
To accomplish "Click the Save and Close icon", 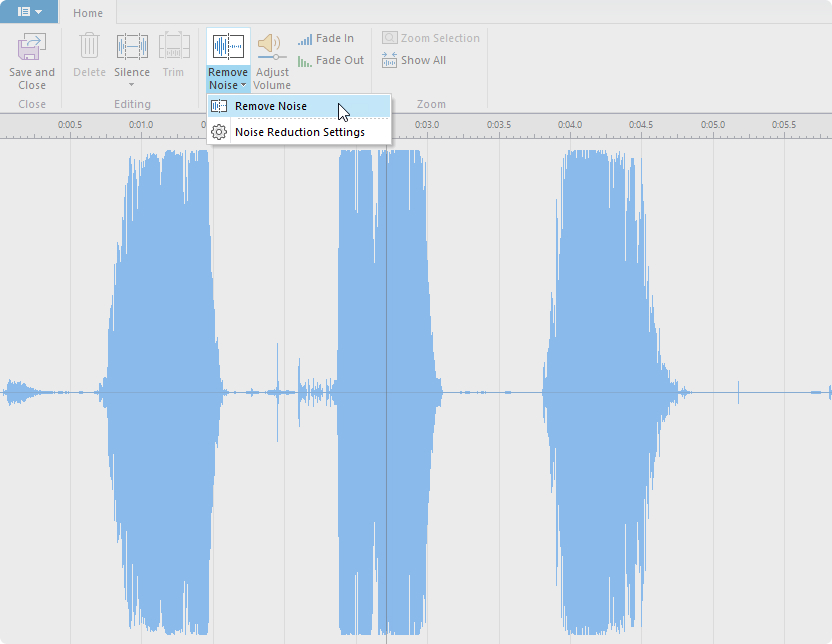I will point(32,47).
